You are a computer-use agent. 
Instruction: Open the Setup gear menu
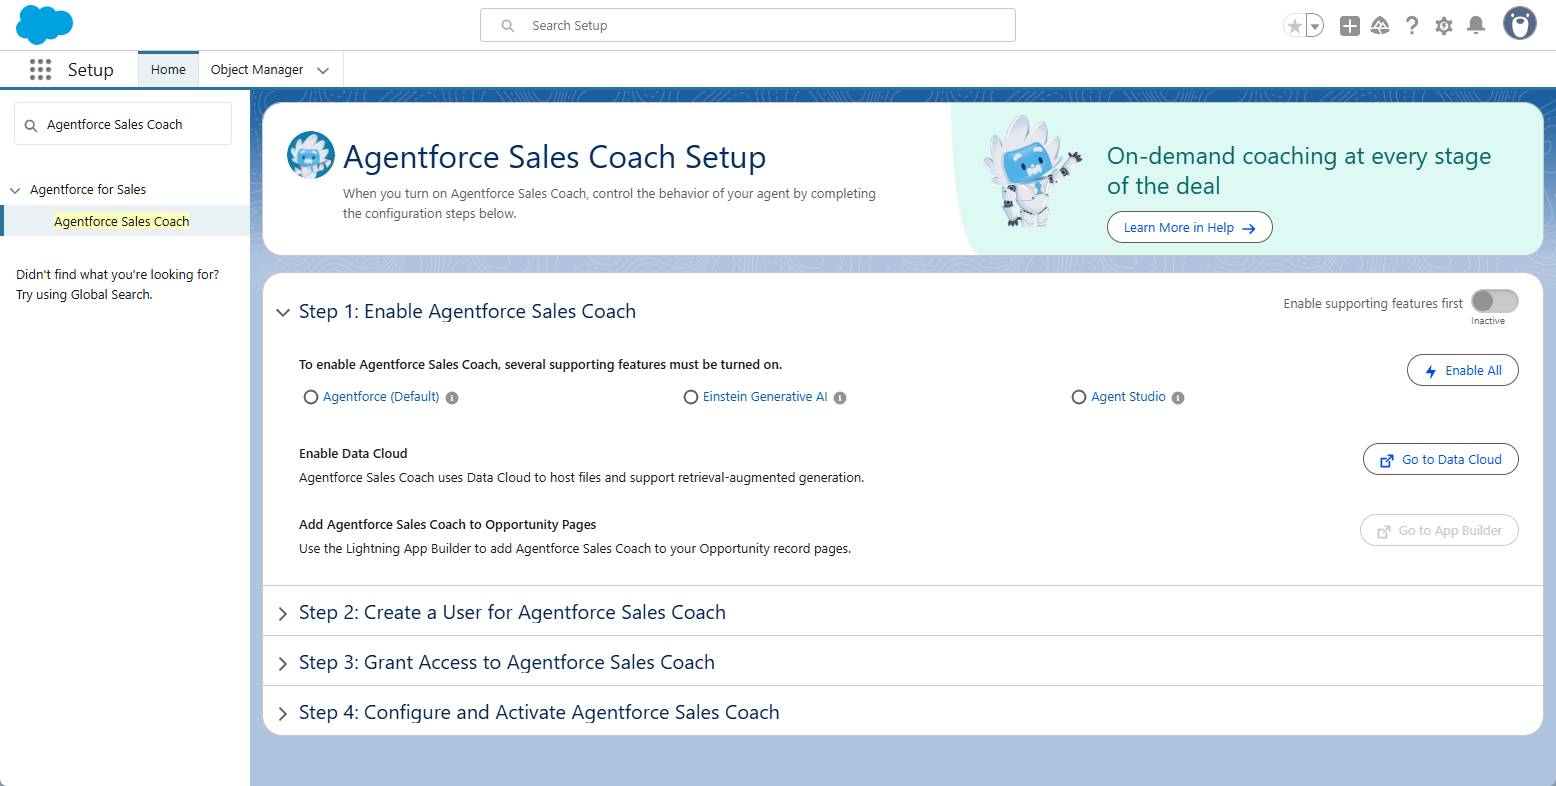click(1444, 25)
